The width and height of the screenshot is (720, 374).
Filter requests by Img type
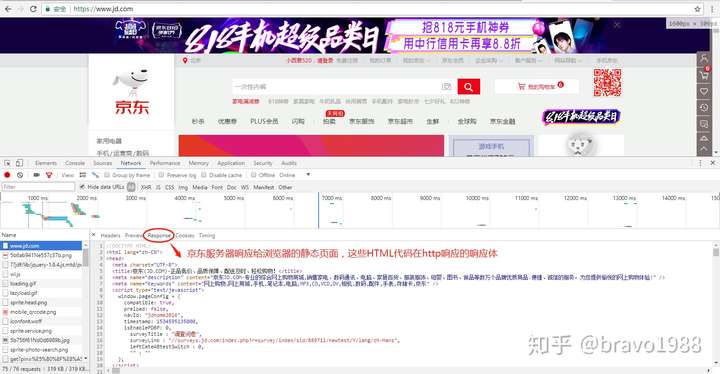[183, 187]
